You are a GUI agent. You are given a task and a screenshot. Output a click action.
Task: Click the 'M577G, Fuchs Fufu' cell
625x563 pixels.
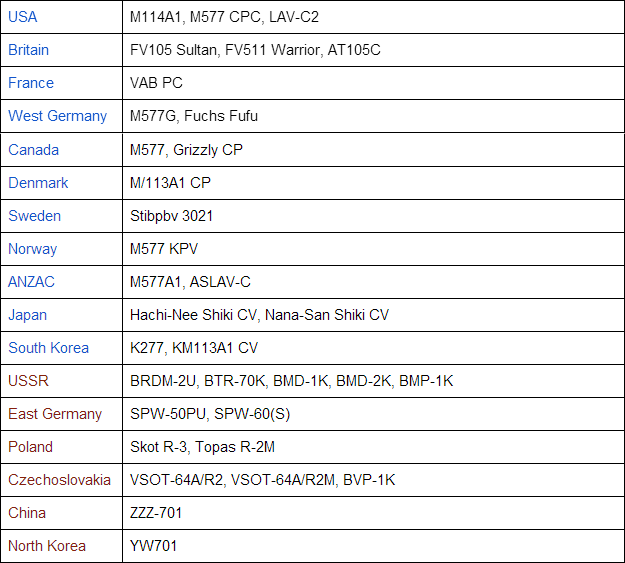pyautogui.click(x=373, y=116)
